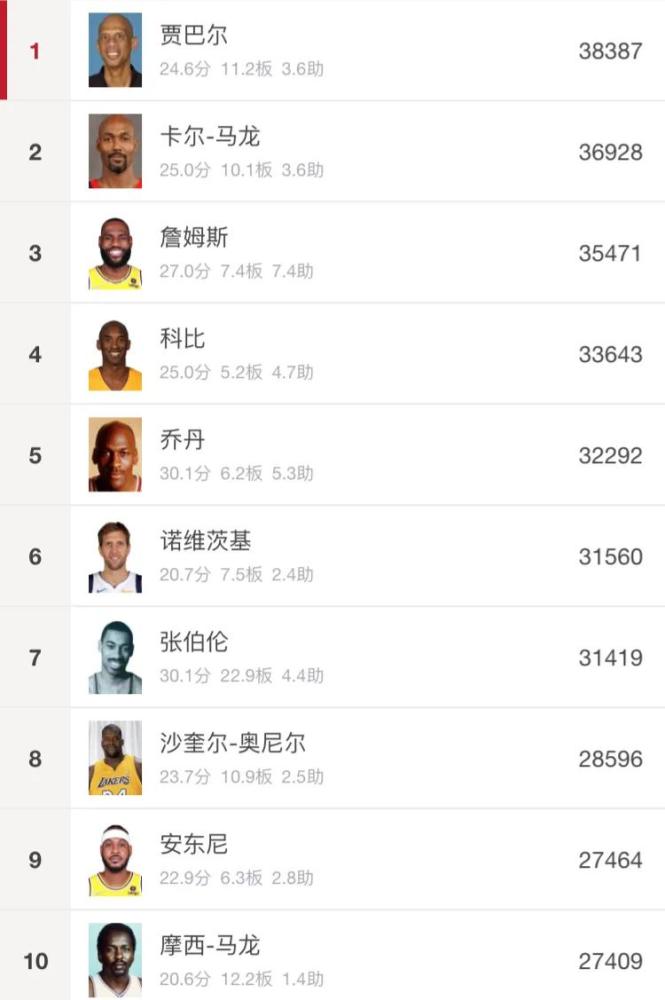Open 摩西-马龙 player avatar

[x=115, y=960]
